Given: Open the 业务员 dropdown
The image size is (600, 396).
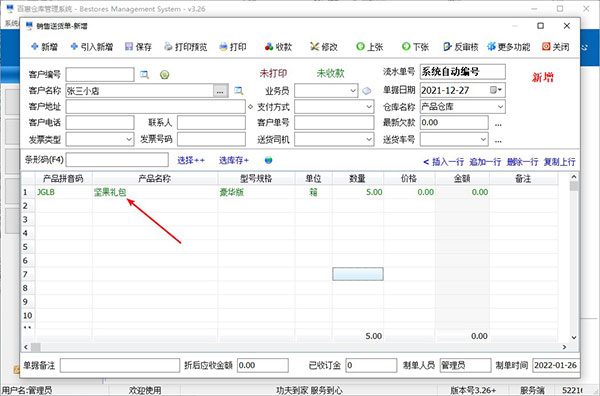Looking at the screenshot, I should click(x=353, y=91).
